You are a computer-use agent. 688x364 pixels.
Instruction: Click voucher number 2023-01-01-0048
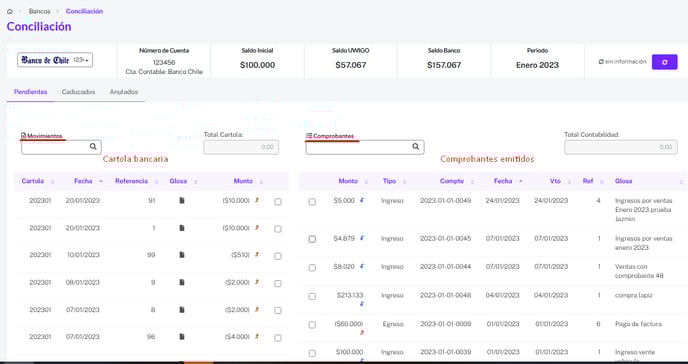point(445,296)
